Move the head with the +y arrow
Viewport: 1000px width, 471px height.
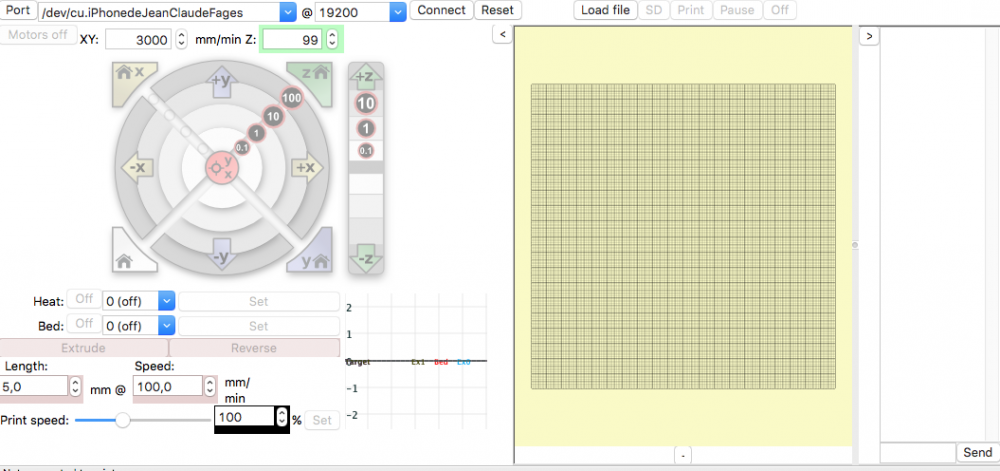click(221, 83)
